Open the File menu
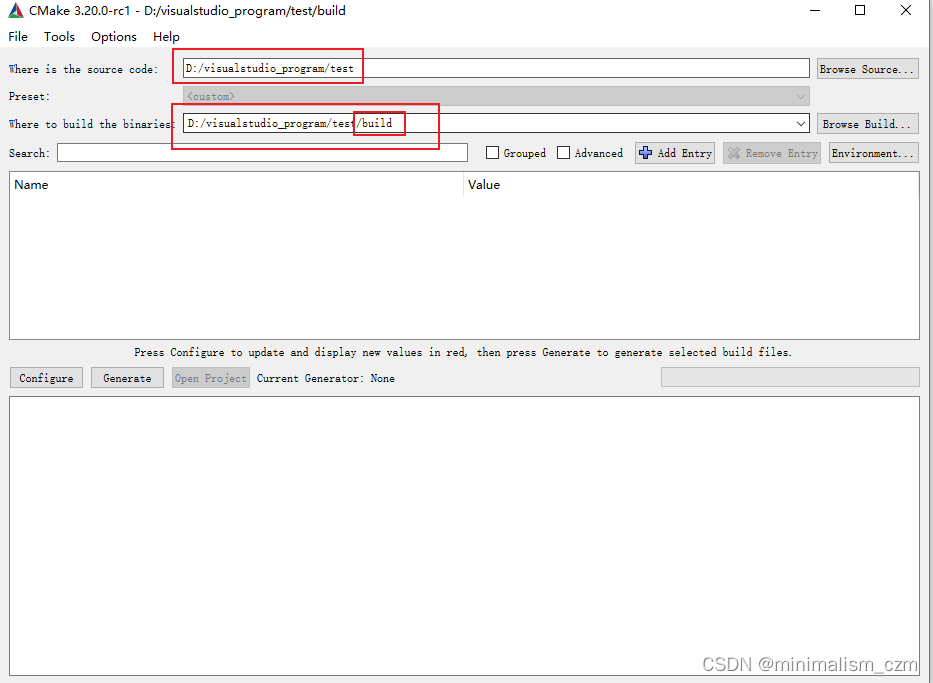Viewport: 933px width, 683px height. (18, 36)
